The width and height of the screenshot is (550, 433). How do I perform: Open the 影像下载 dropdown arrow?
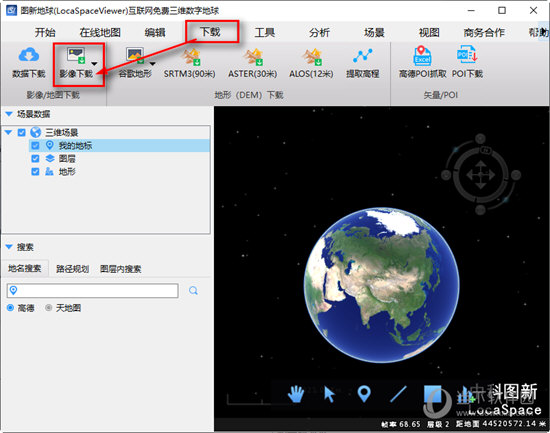[x=94, y=64]
